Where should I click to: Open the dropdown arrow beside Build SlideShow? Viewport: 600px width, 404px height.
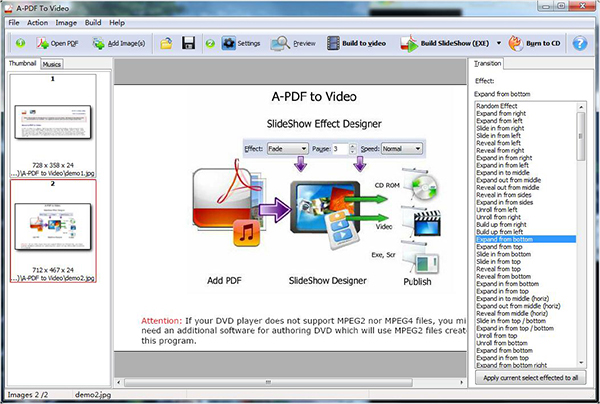496,44
